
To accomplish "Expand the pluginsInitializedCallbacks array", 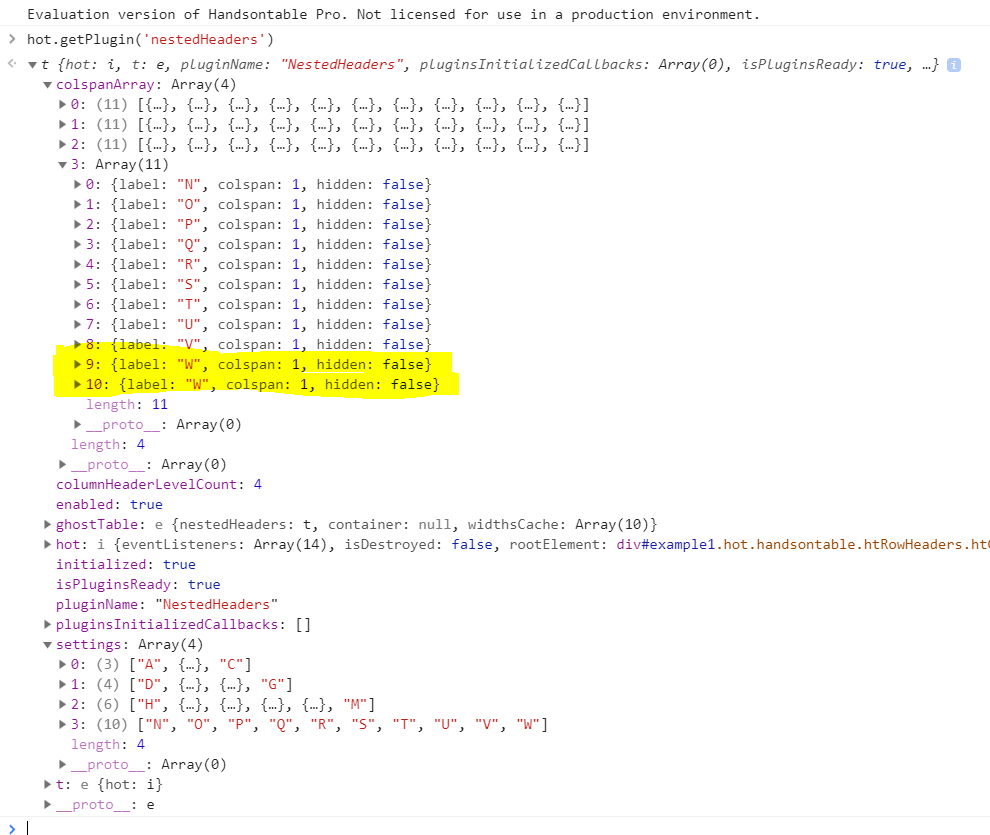I will pos(46,624).
